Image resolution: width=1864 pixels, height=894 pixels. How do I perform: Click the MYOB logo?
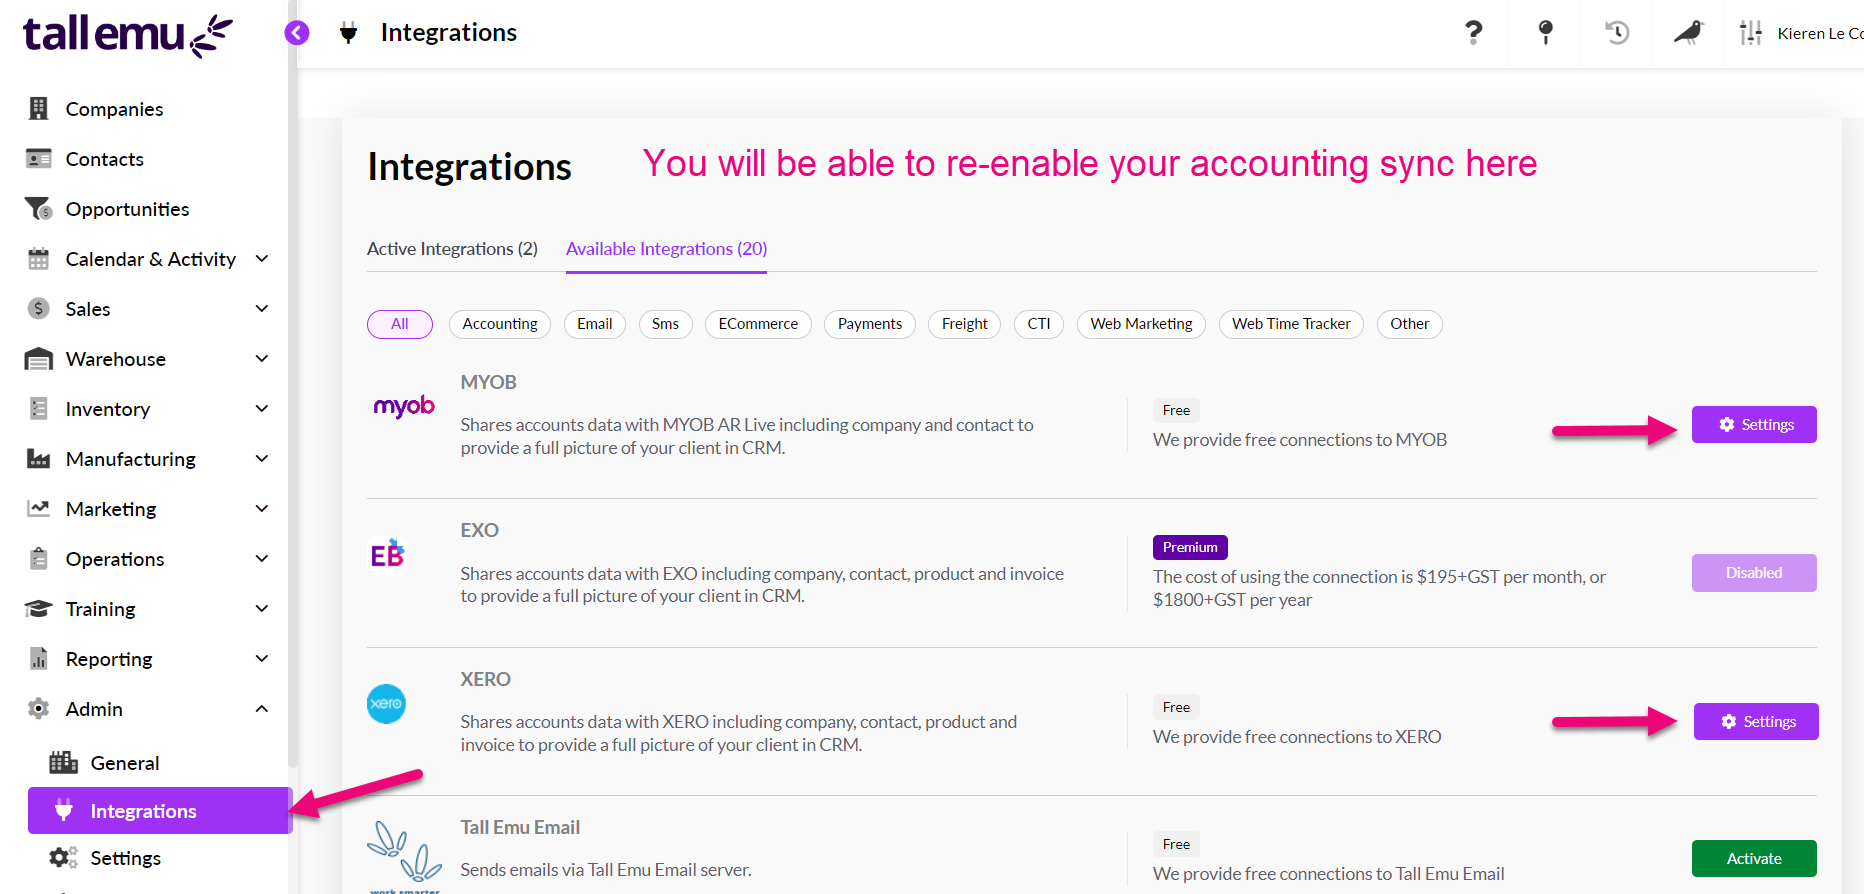click(x=404, y=406)
